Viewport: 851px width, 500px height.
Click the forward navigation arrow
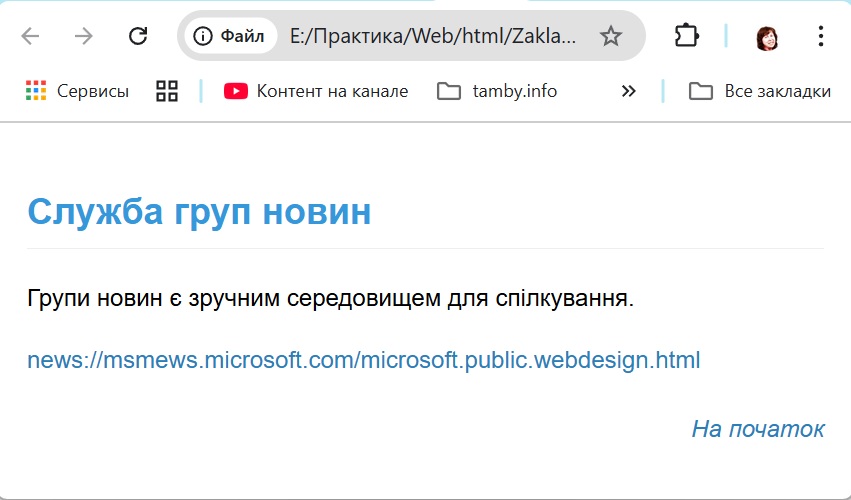tap(84, 37)
